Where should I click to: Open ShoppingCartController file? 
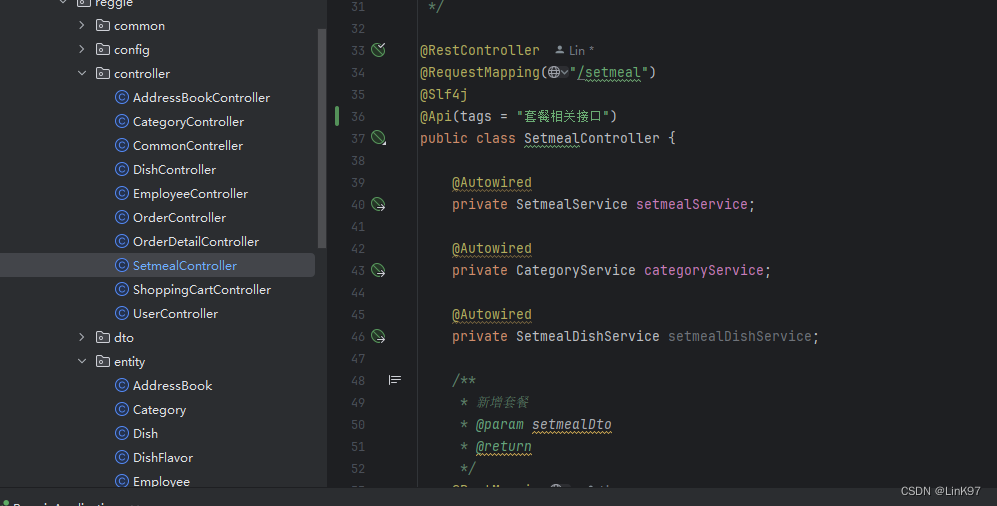[202, 289]
